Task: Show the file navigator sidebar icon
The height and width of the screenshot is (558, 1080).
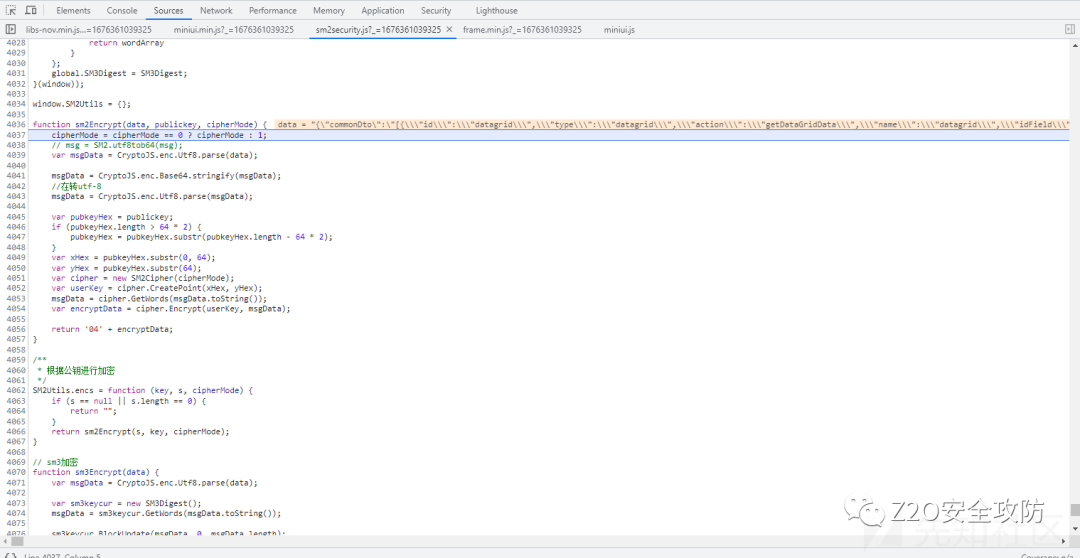Action: click(x=11, y=30)
